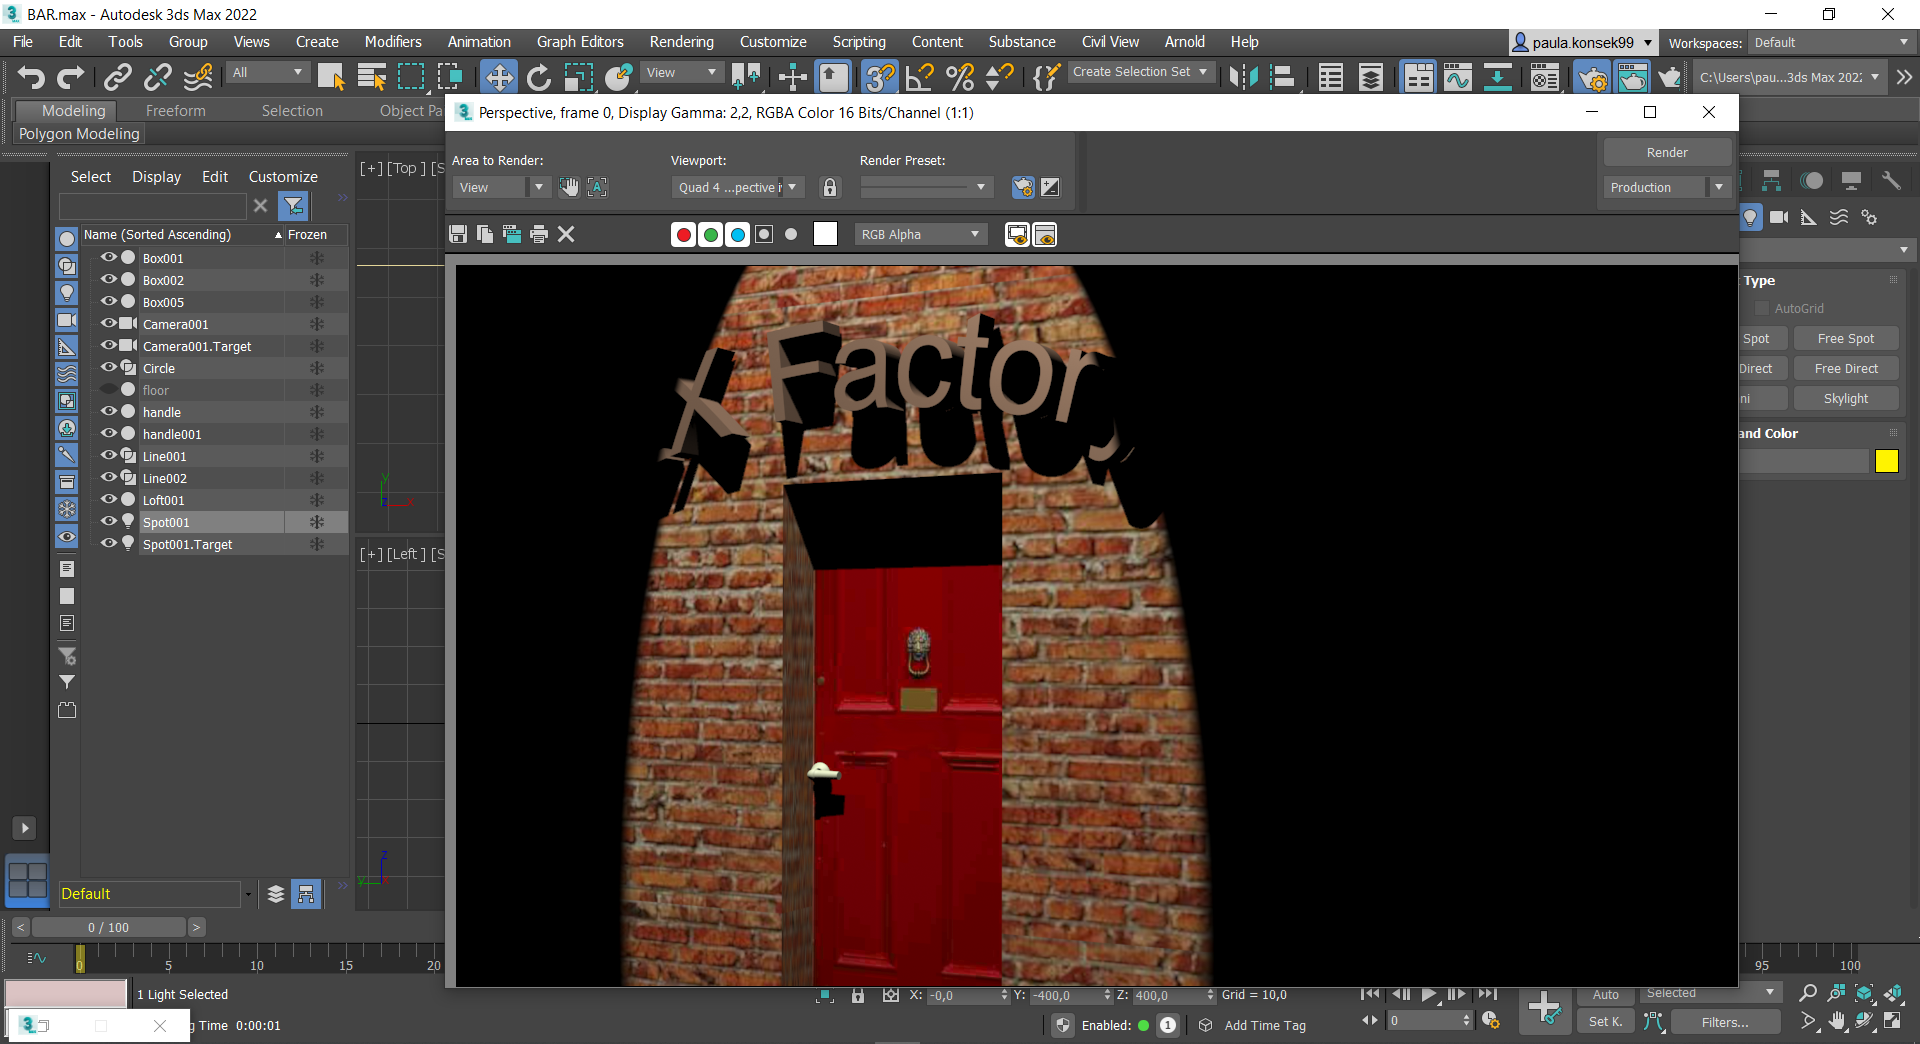Open the Render Preset dropdown
This screenshot has height=1044, width=1920.
pos(926,187)
